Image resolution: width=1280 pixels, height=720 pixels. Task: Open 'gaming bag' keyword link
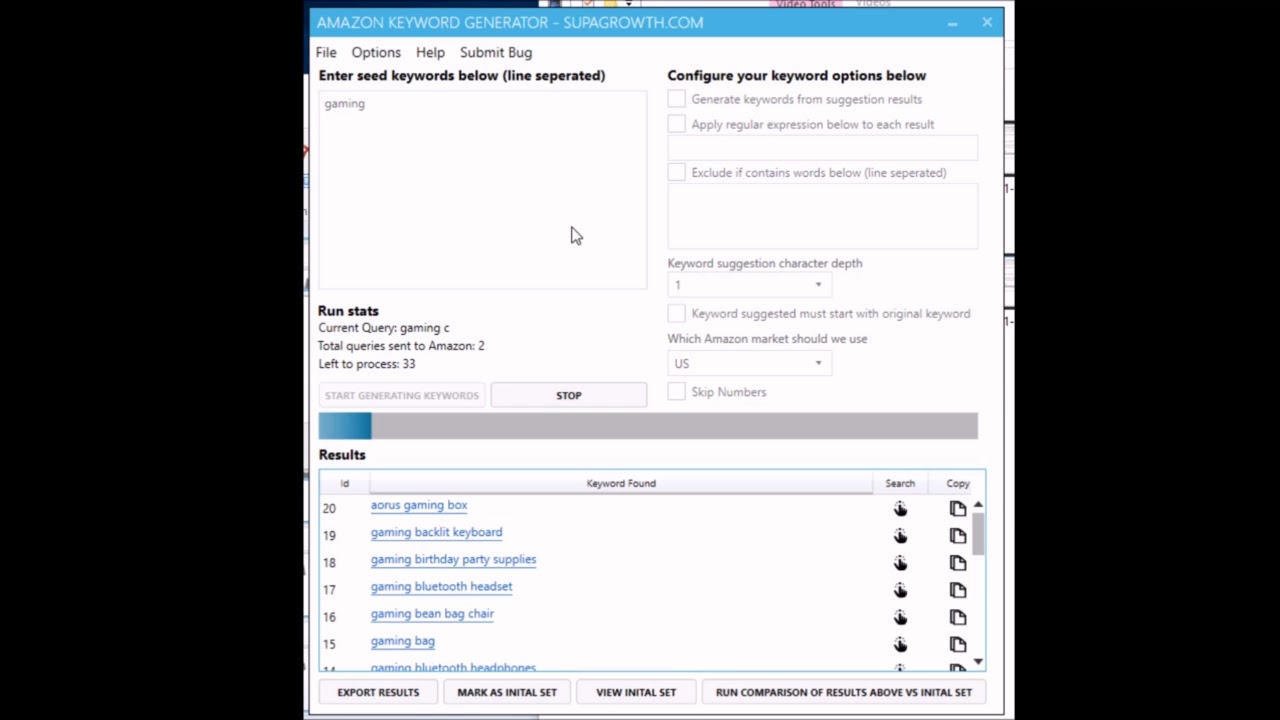tap(402, 641)
